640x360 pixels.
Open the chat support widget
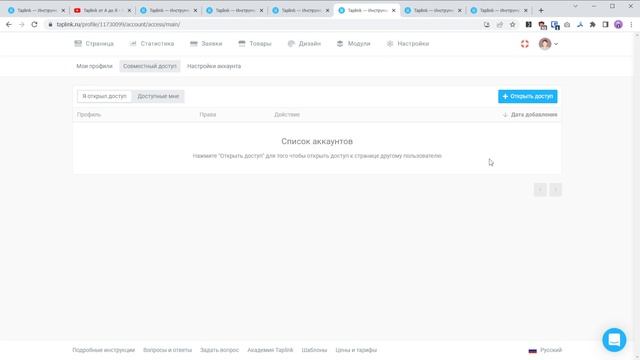click(x=614, y=340)
